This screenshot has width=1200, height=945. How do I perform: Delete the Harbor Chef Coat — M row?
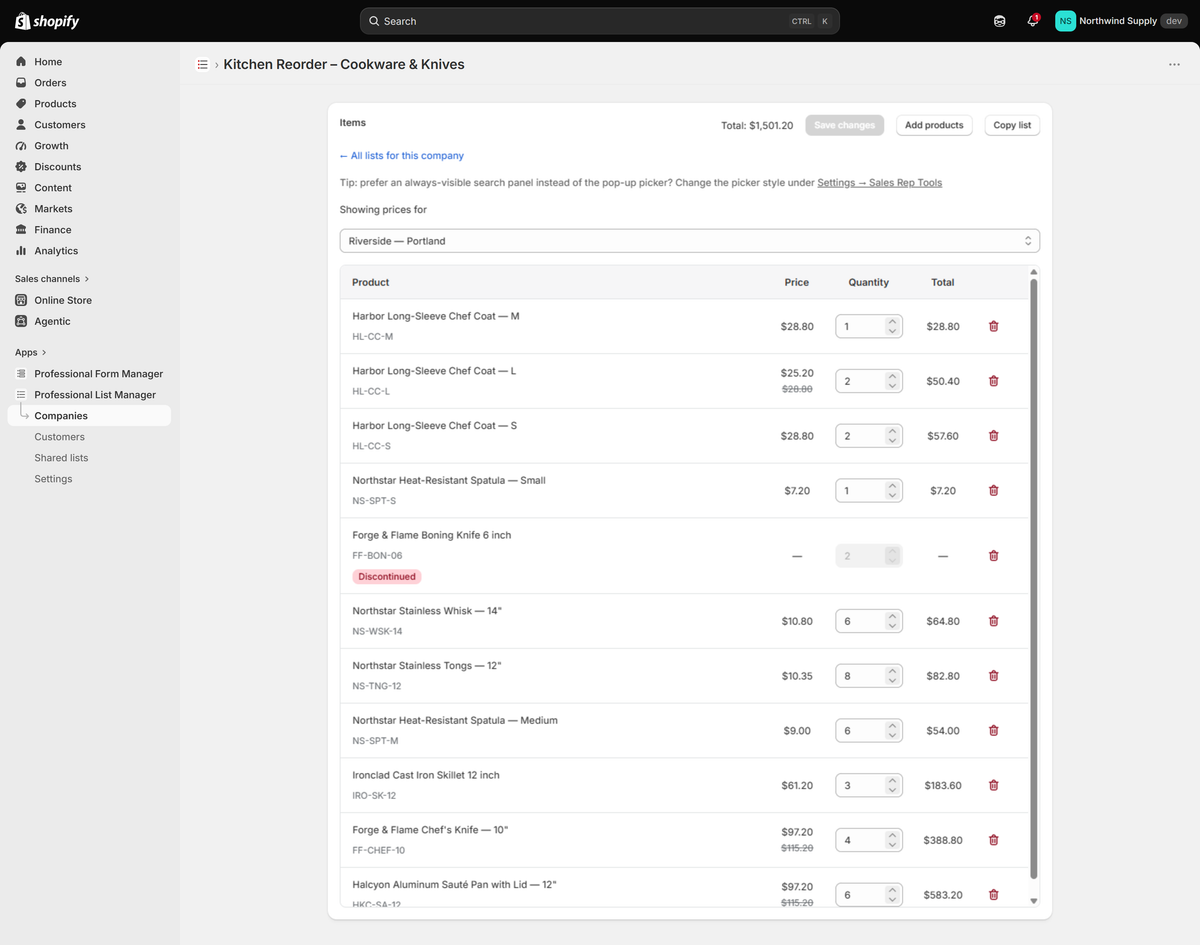(x=993, y=326)
